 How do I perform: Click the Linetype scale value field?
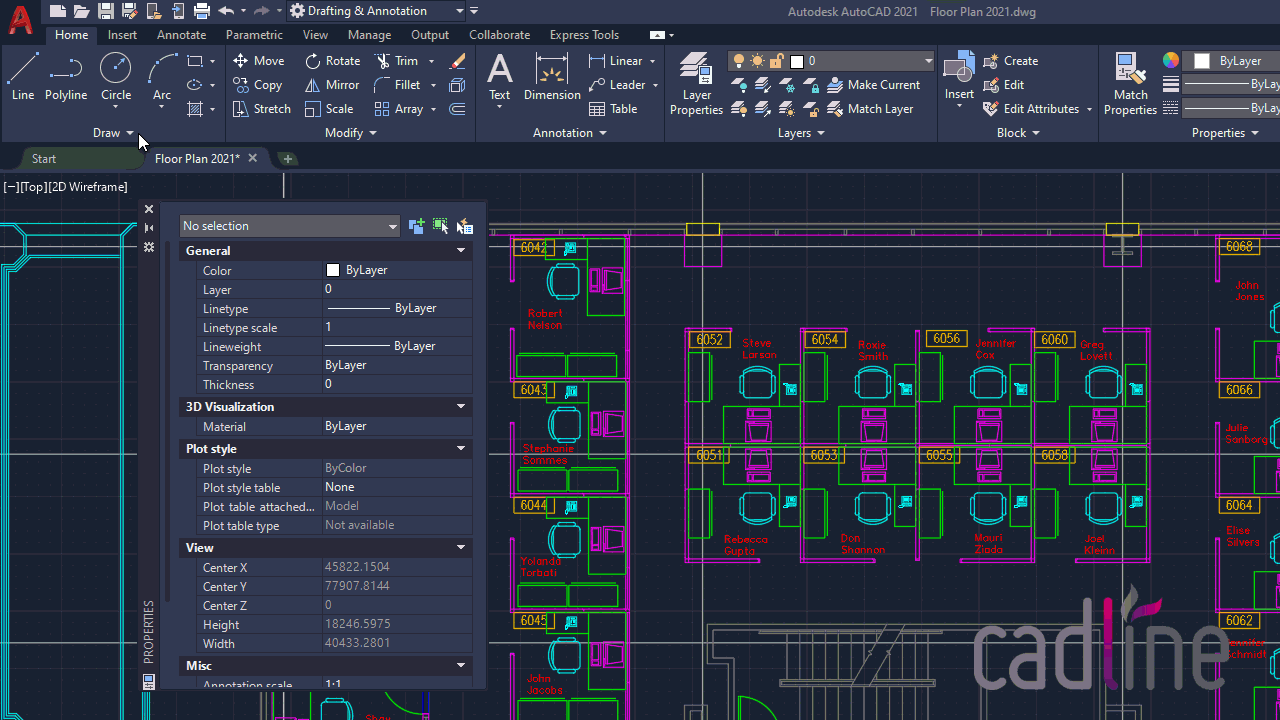pyautogui.click(x=398, y=327)
